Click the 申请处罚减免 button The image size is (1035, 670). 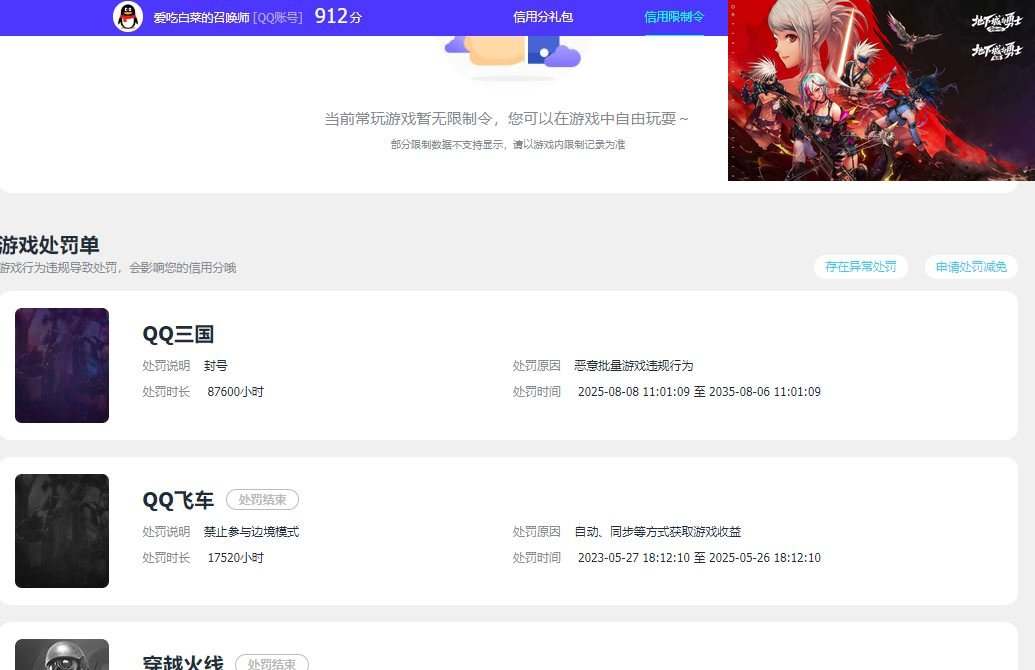click(x=971, y=267)
